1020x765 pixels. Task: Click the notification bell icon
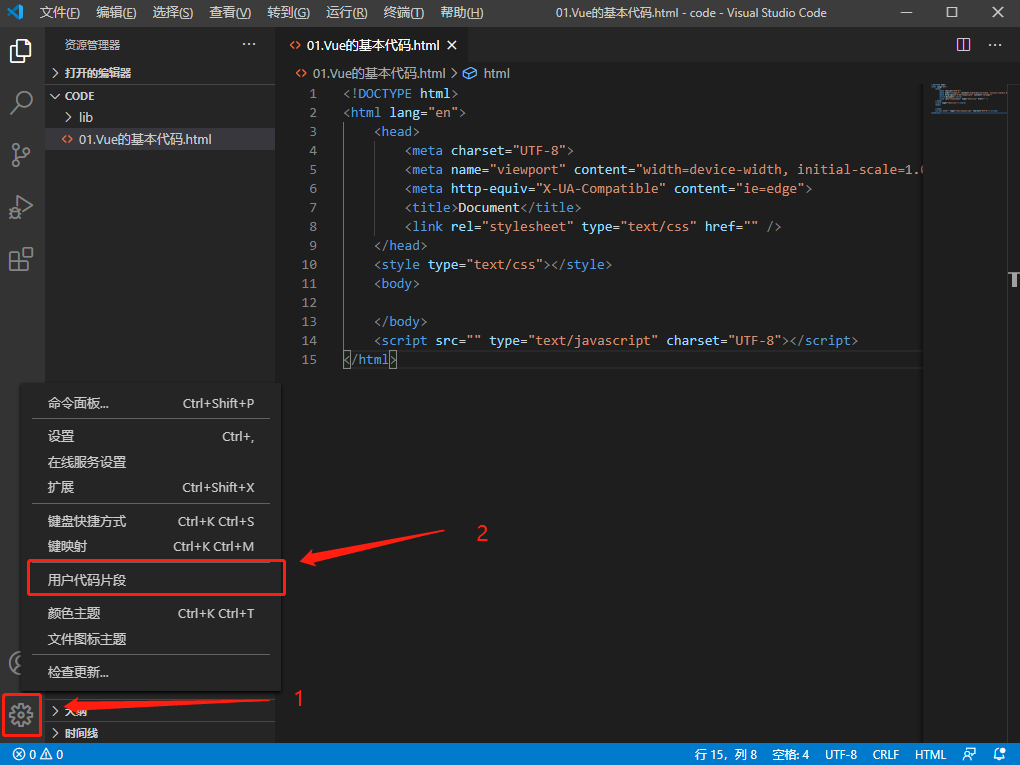click(x=1000, y=755)
